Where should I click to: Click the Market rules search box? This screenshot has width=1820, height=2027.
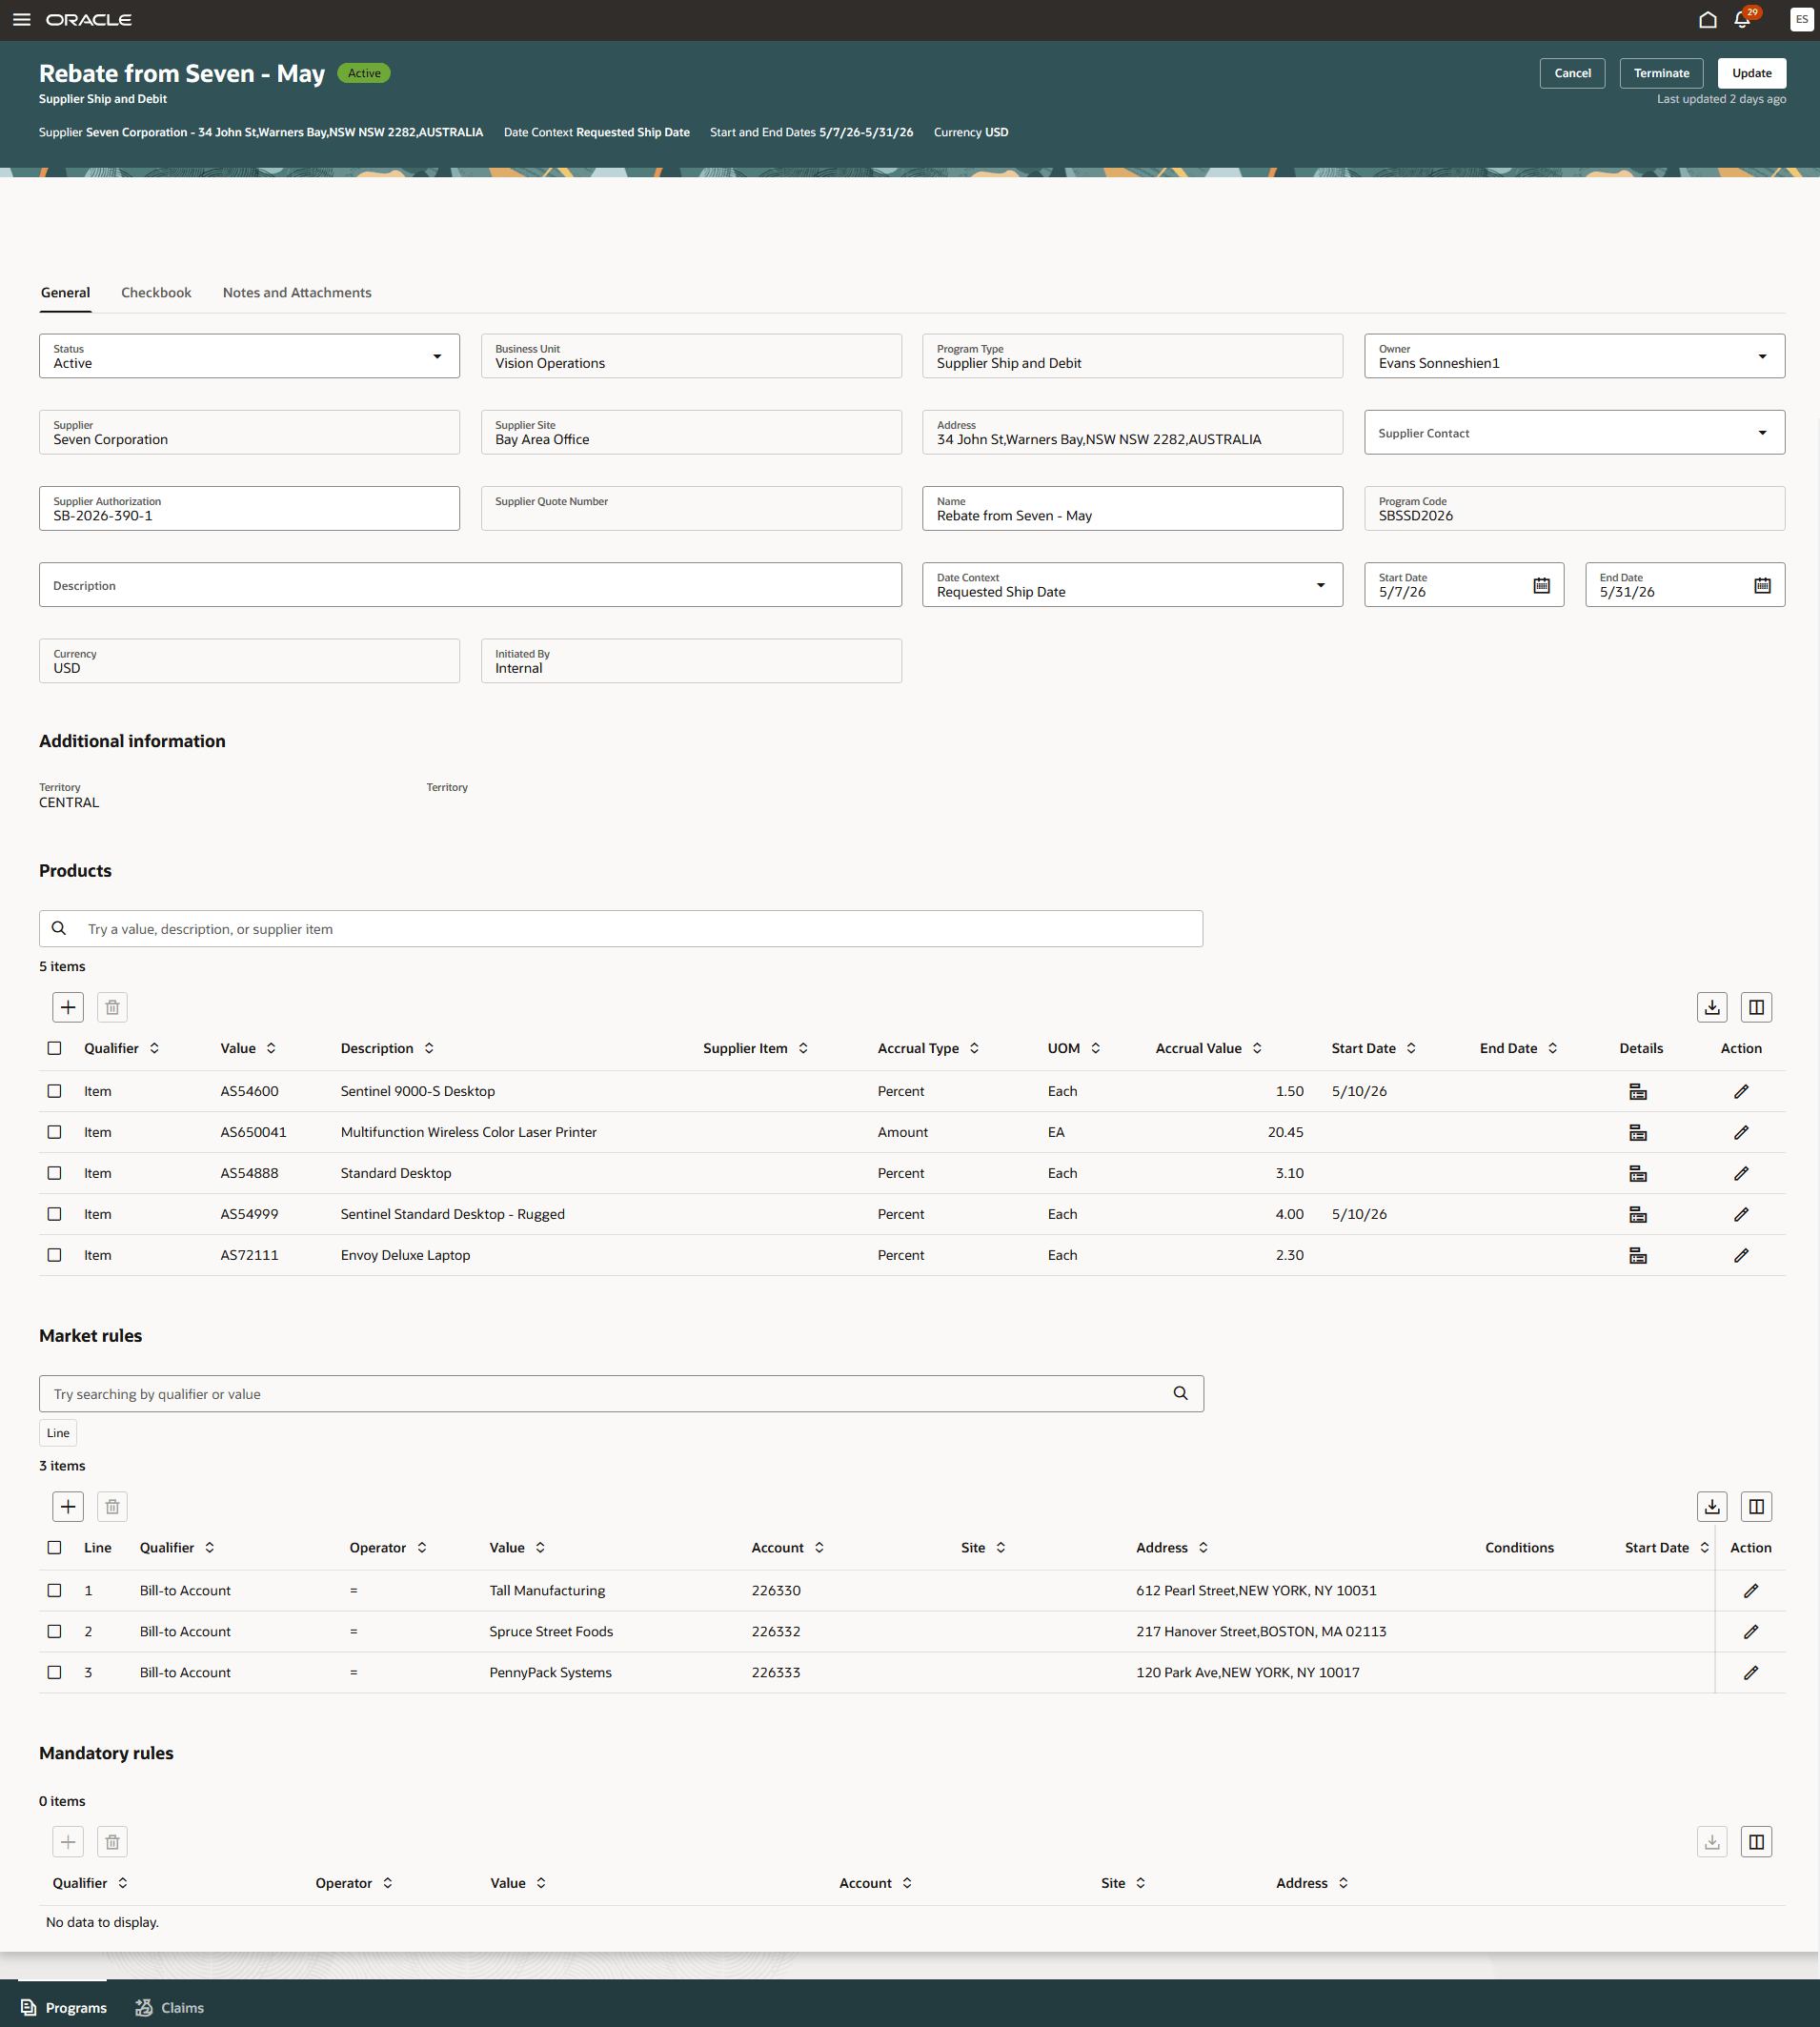click(621, 1394)
